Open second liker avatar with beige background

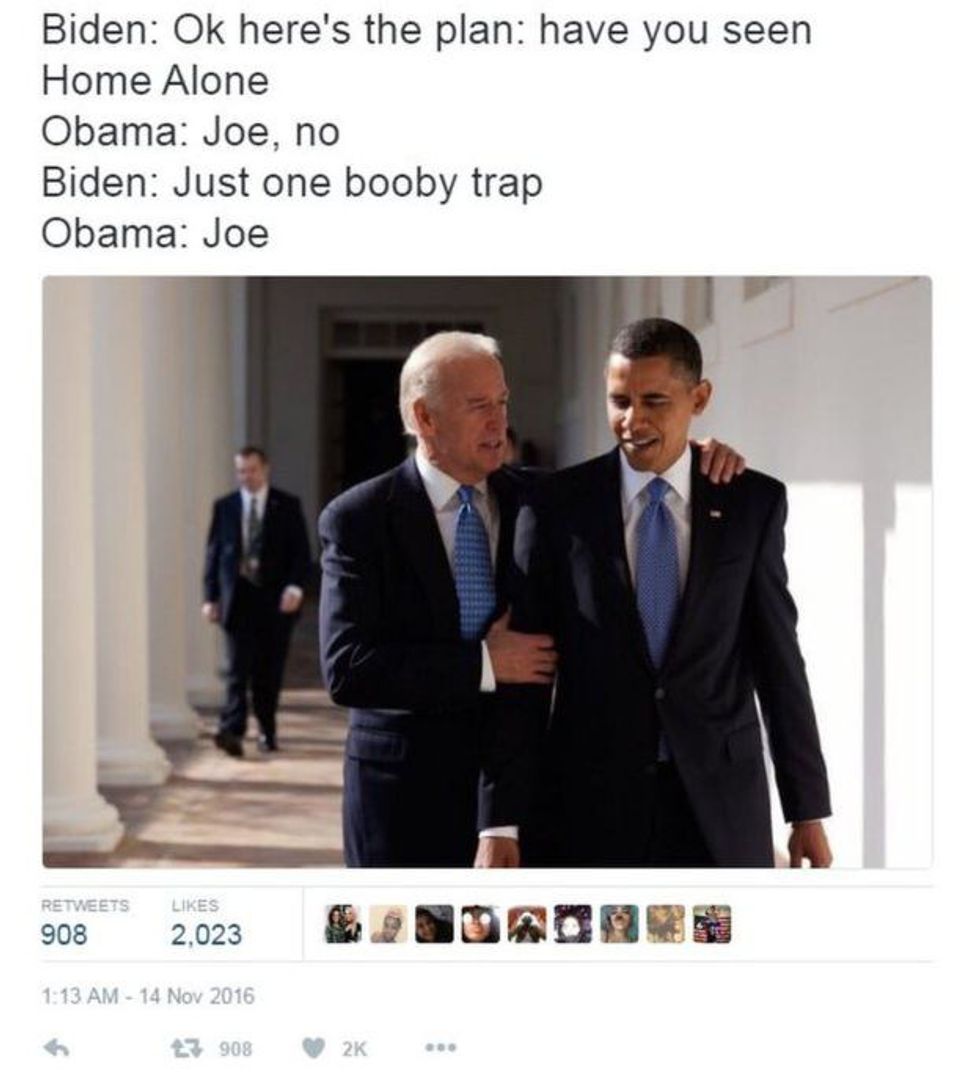390,923
